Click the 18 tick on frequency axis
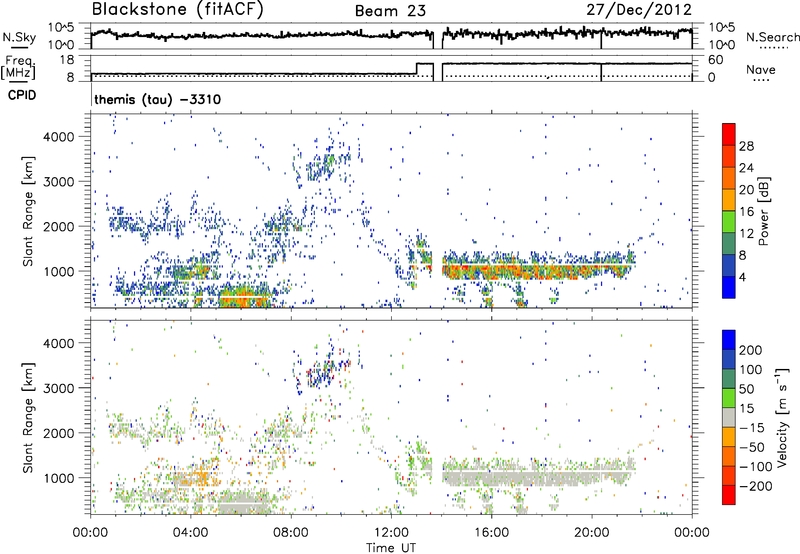The width and height of the screenshot is (800, 554). pos(67,60)
